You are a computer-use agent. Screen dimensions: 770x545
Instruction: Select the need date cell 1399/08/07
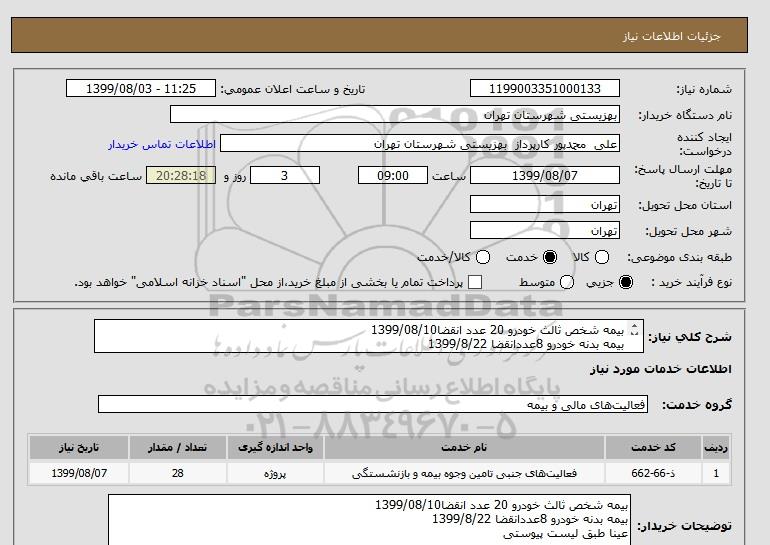[x=79, y=473]
